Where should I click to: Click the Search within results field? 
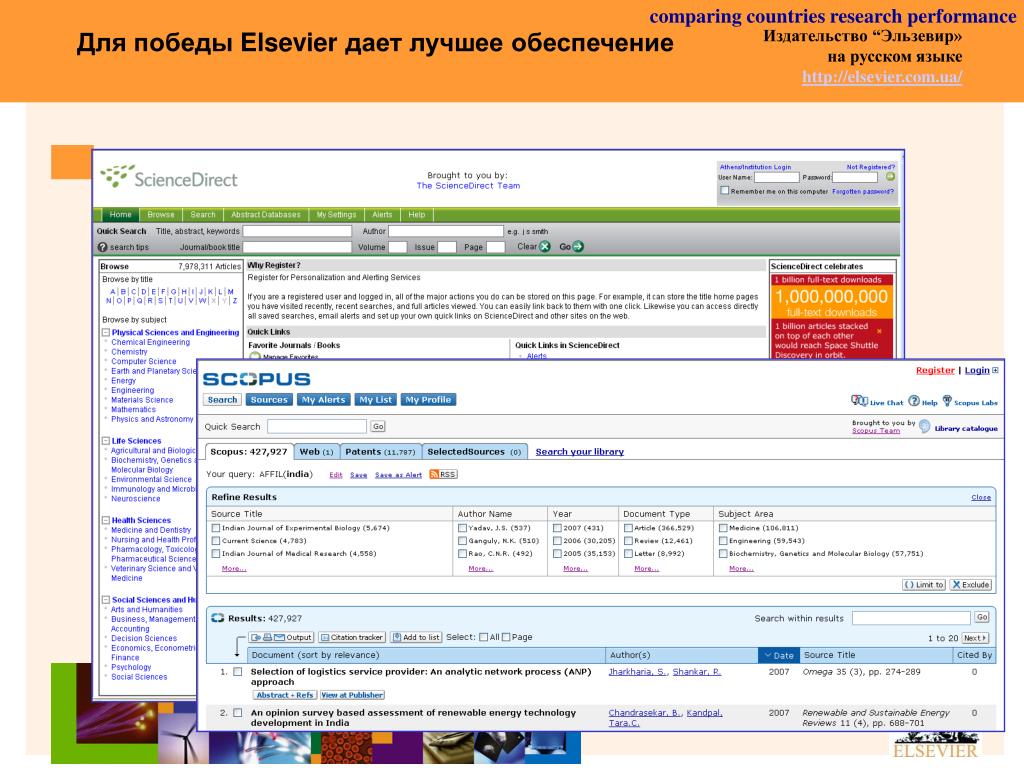[x=911, y=618]
